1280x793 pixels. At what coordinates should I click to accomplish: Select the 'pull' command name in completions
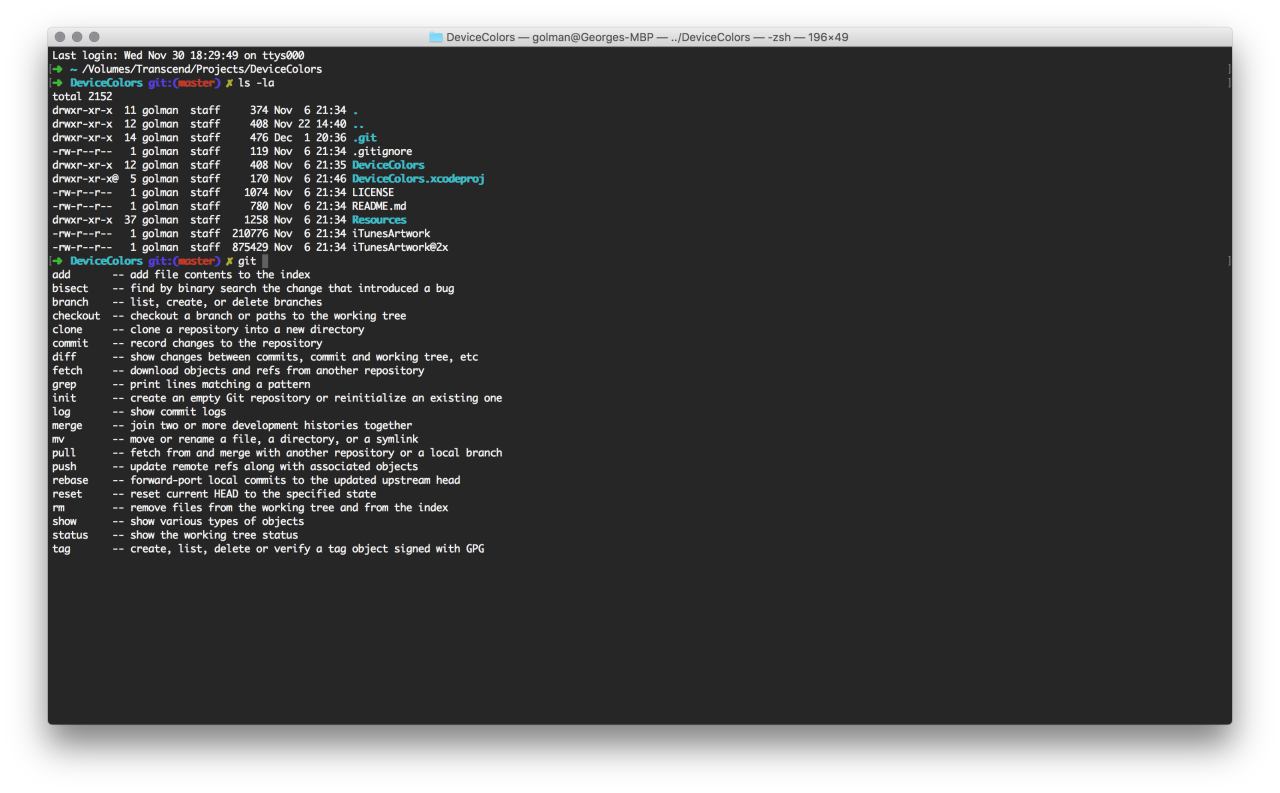[64, 453]
